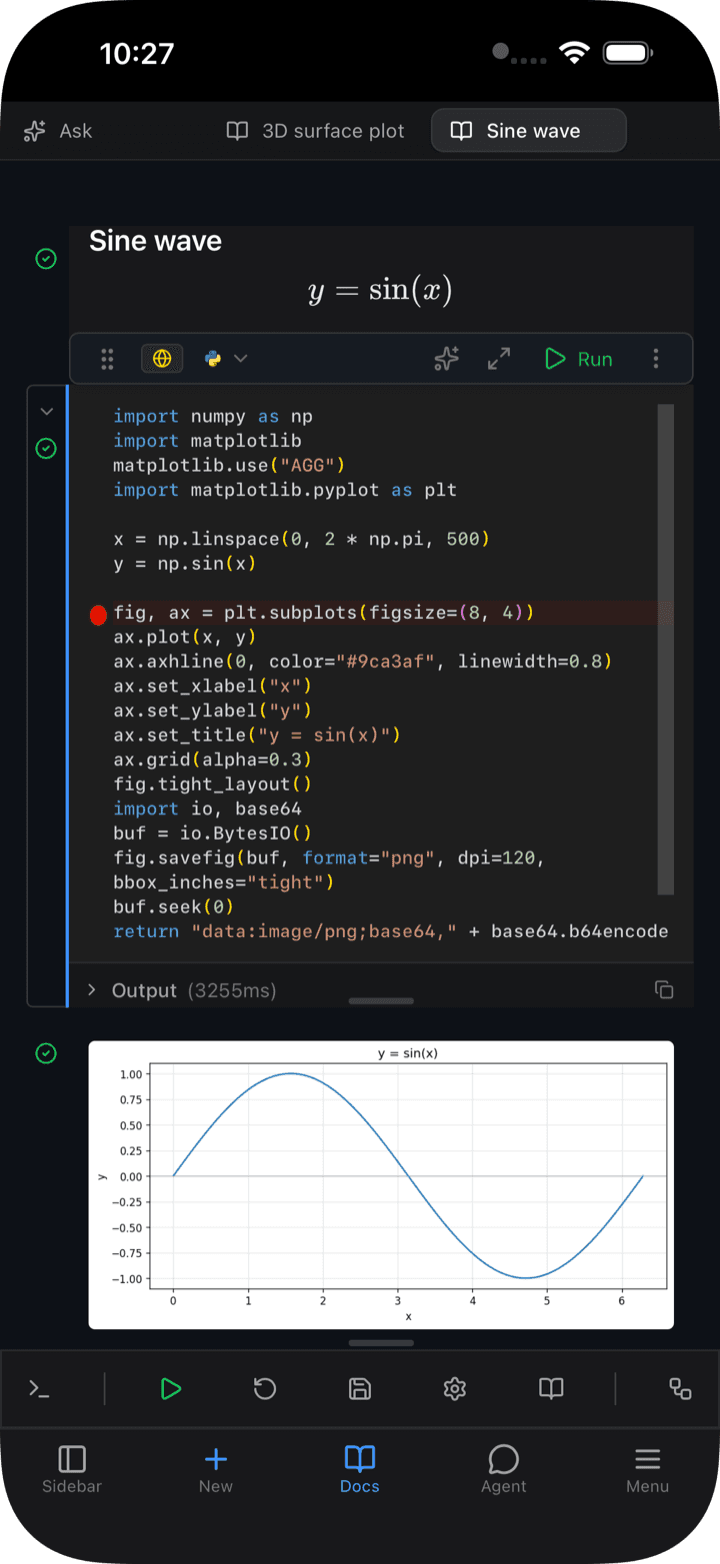Screen dimensions: 720x1564
Task: Click the battery icon in the status bar
Action: click(x=628, y=53)
